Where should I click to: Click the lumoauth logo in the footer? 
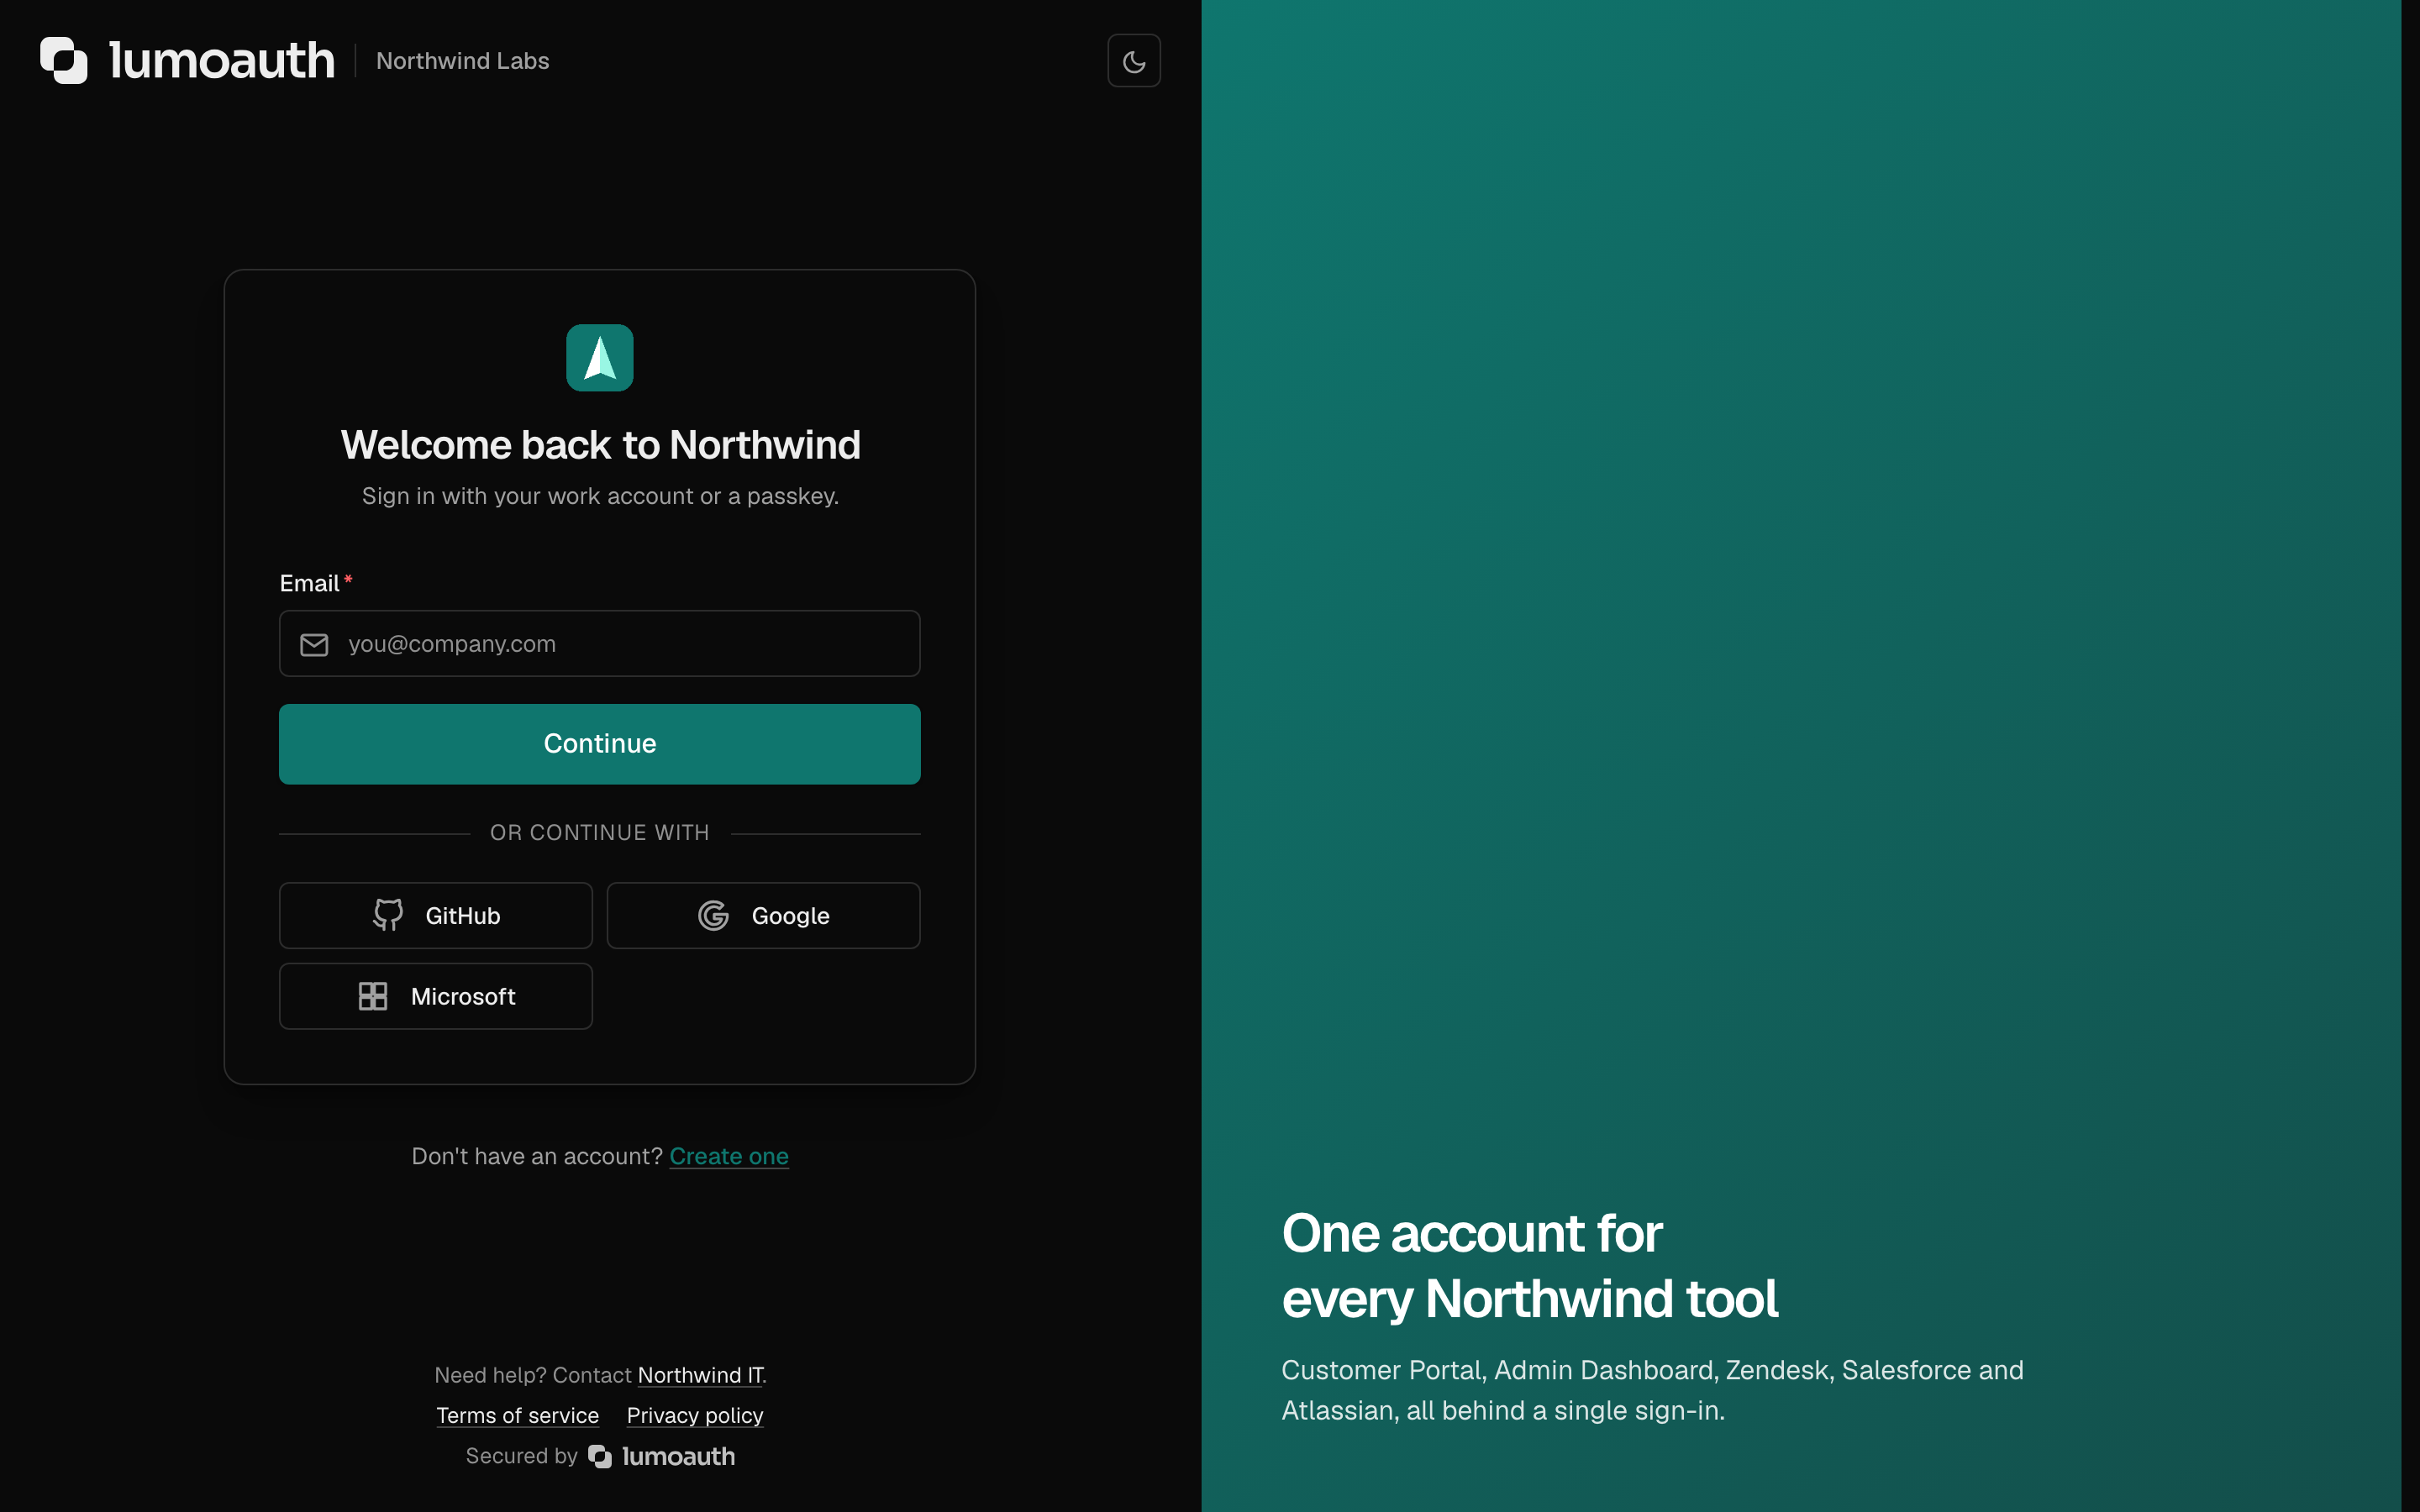tap(662, 1456)
